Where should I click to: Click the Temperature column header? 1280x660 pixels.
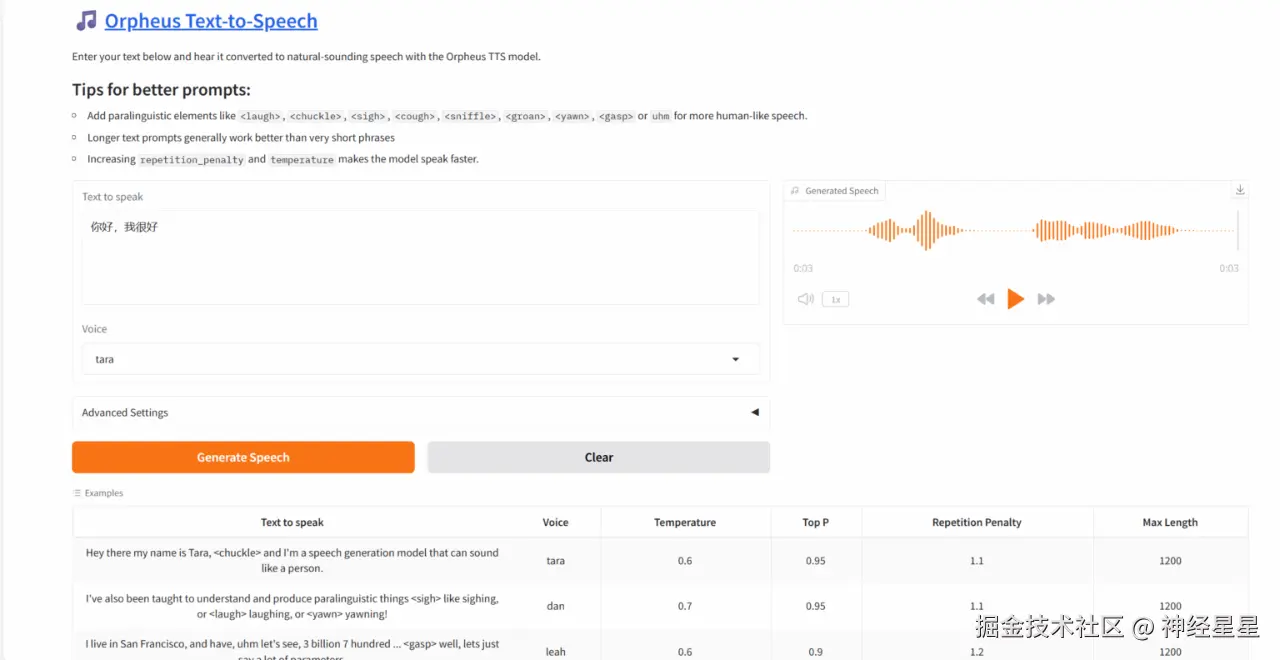click(685, 522)
